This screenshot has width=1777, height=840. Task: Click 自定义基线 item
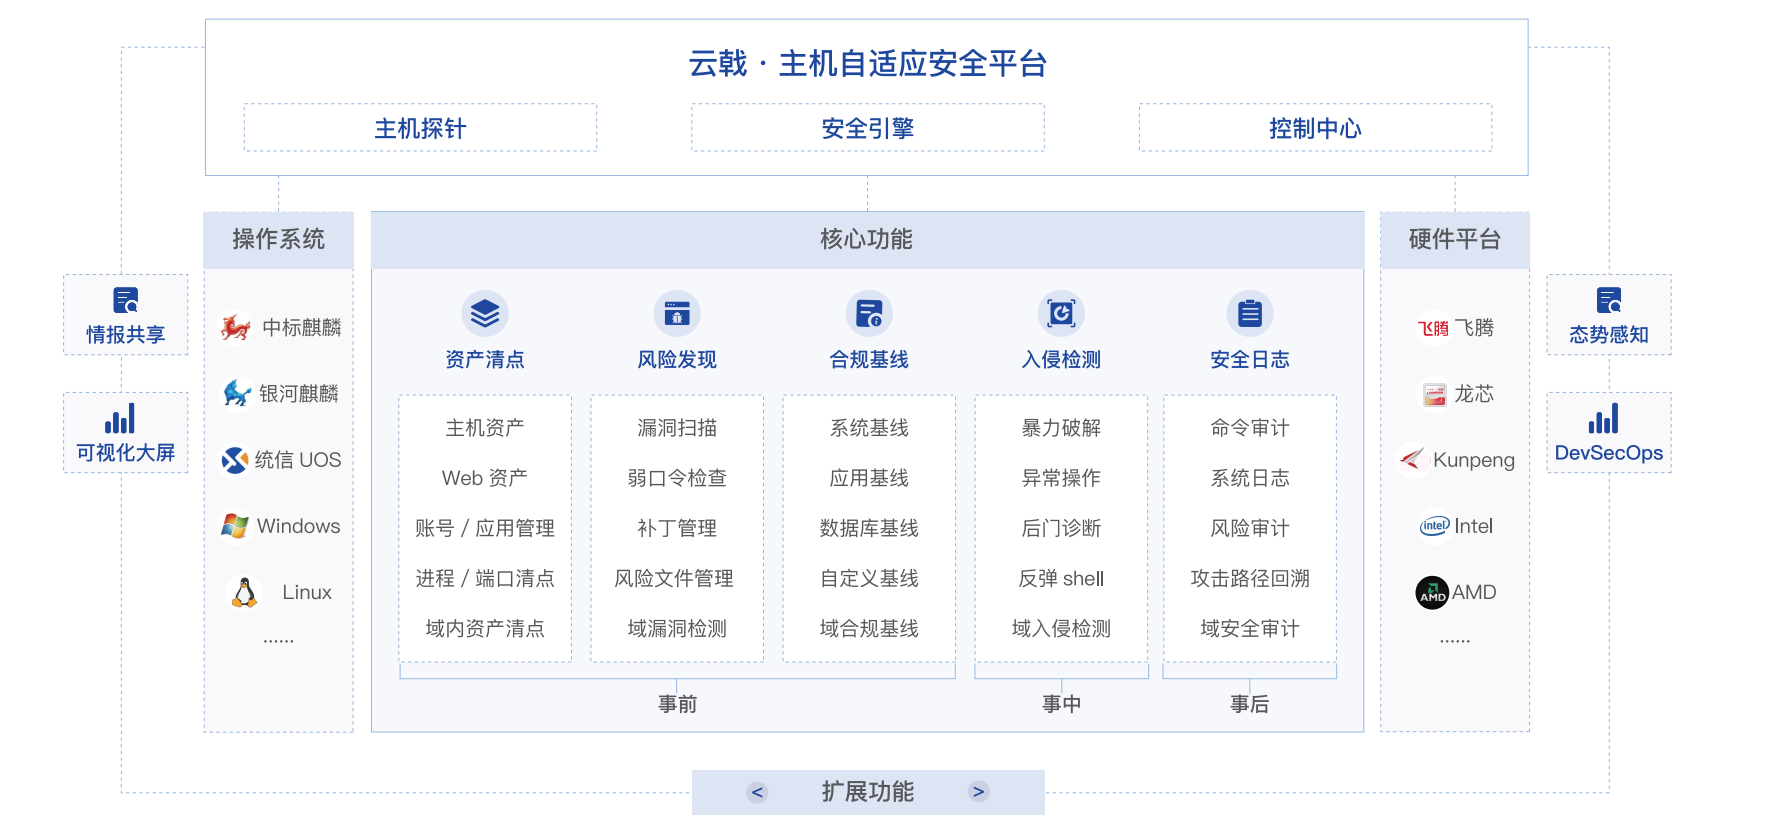(869, 578)
